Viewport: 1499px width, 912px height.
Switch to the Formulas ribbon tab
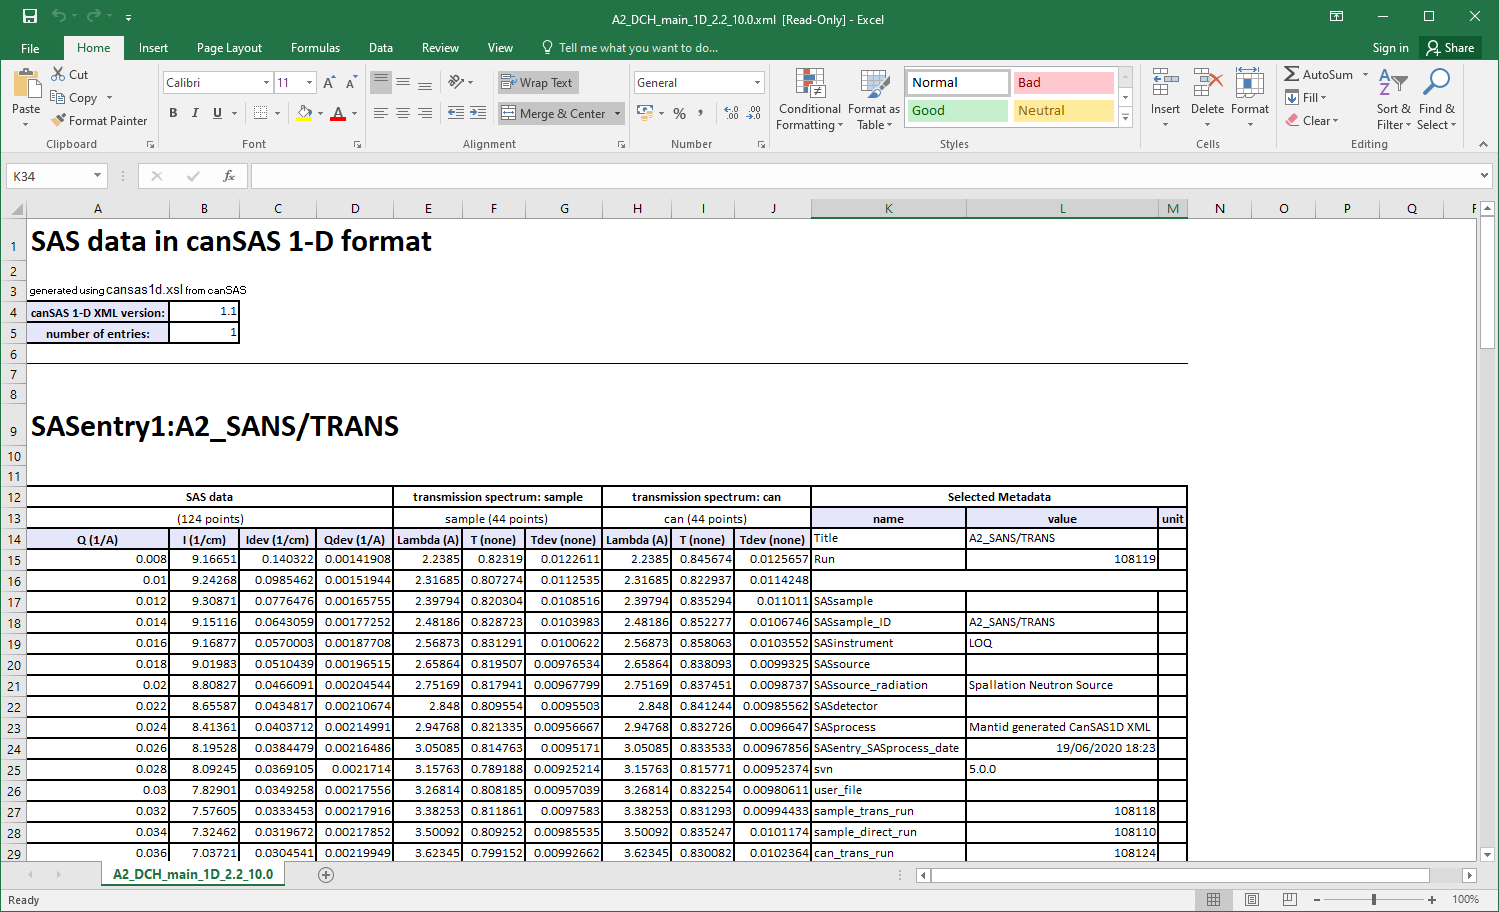(x=315, y=48)
